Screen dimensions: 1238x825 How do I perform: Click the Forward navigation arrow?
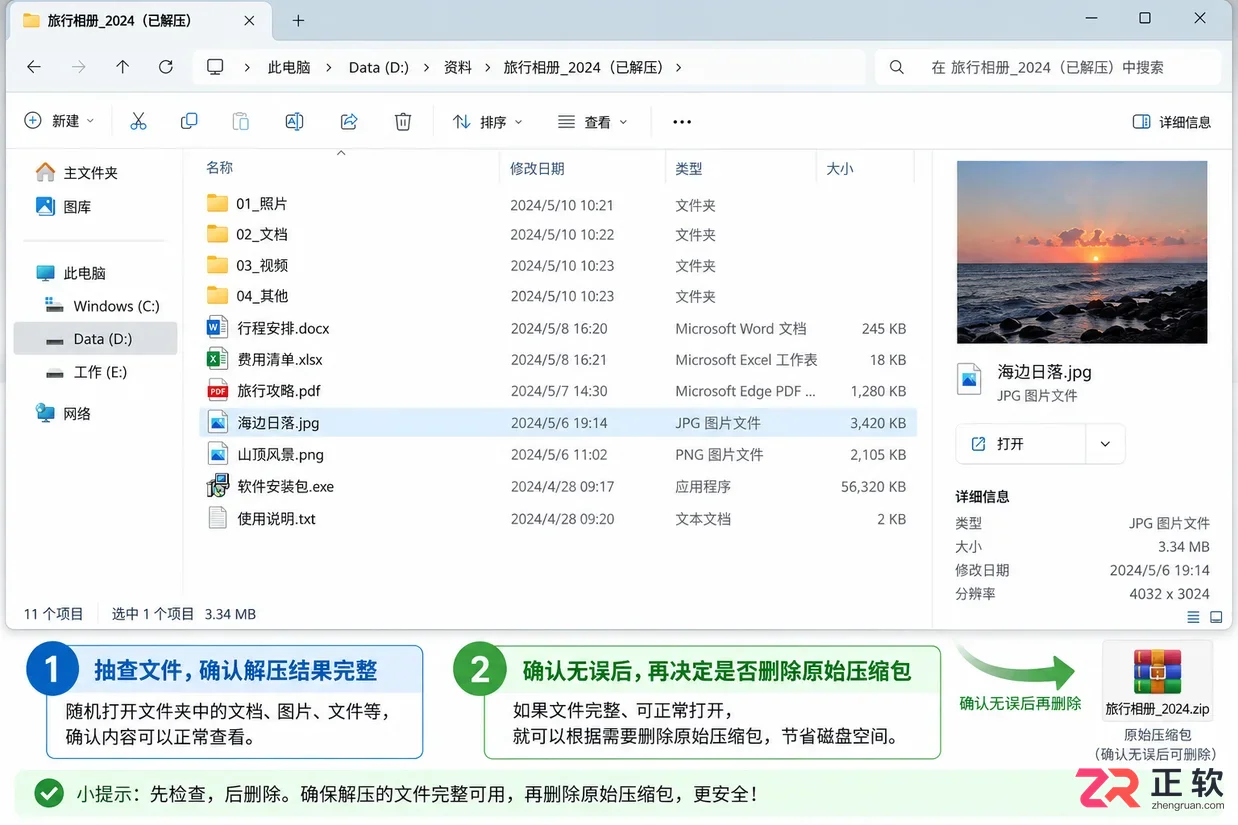coord(79,67)
